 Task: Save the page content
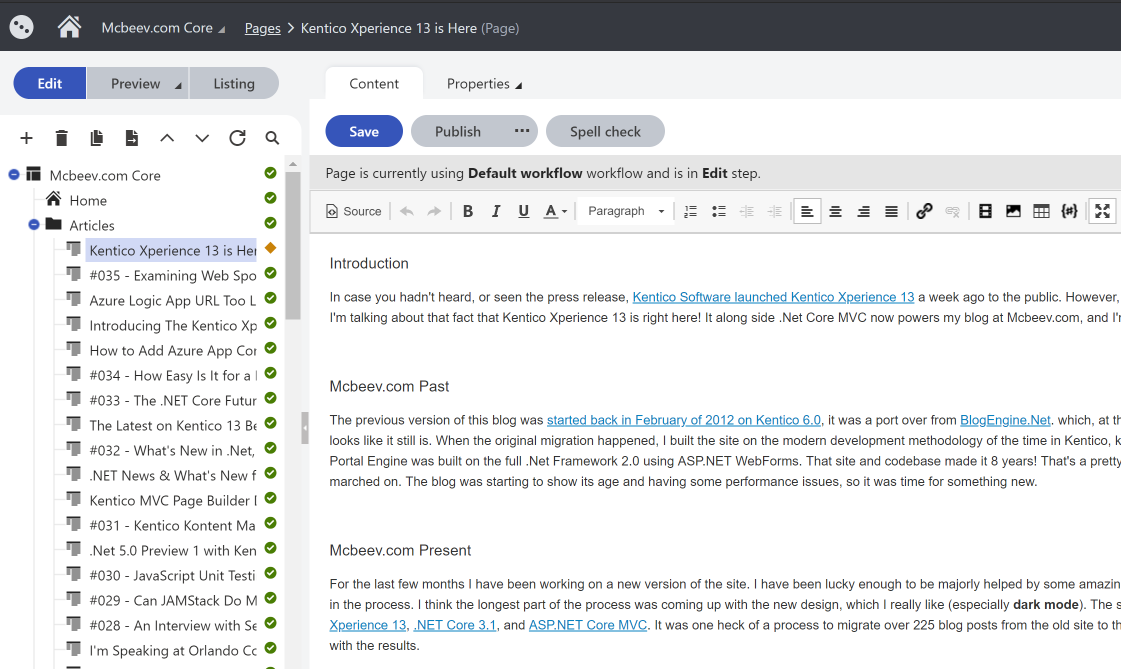pyautogui.click(x=364, y=132)
